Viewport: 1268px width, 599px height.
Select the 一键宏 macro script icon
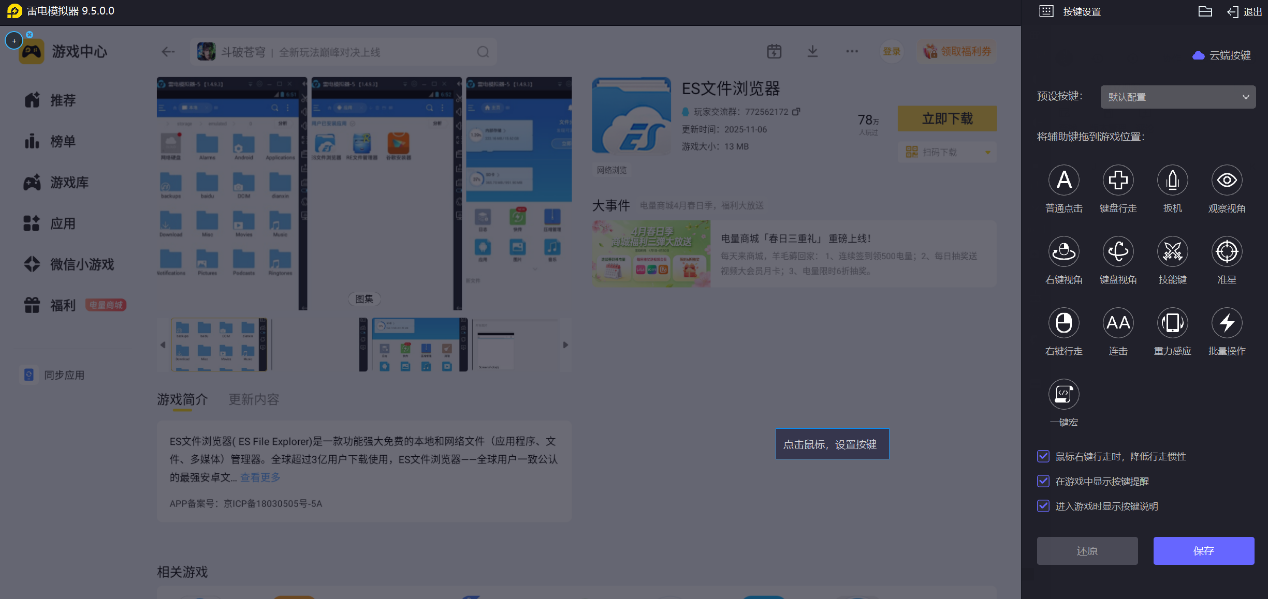1064,394
